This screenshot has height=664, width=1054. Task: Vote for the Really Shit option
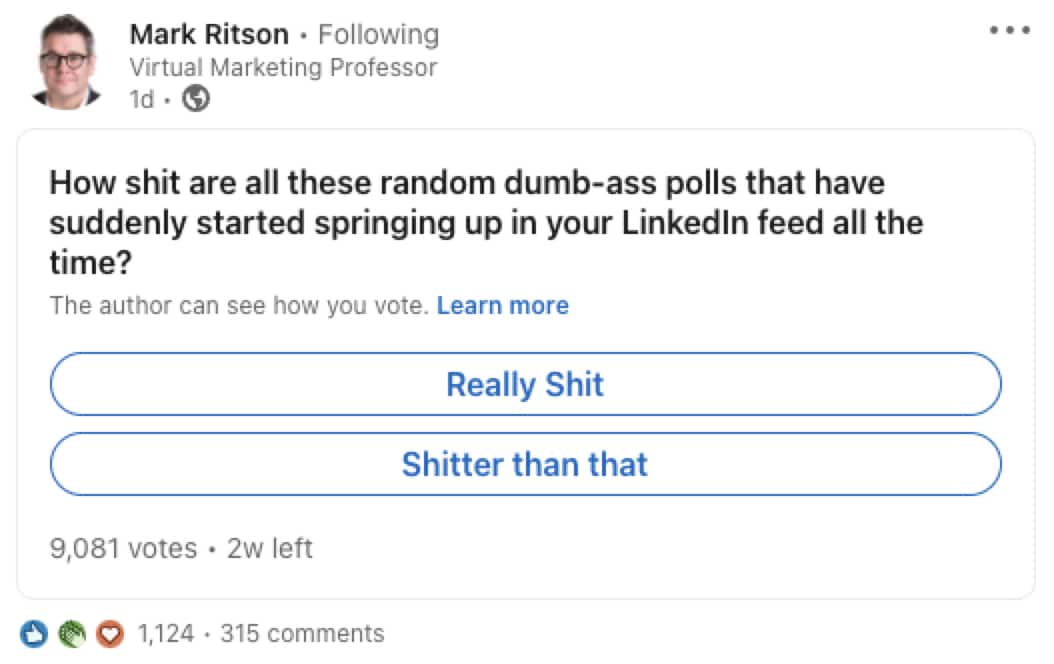click(x=526, y=384)
